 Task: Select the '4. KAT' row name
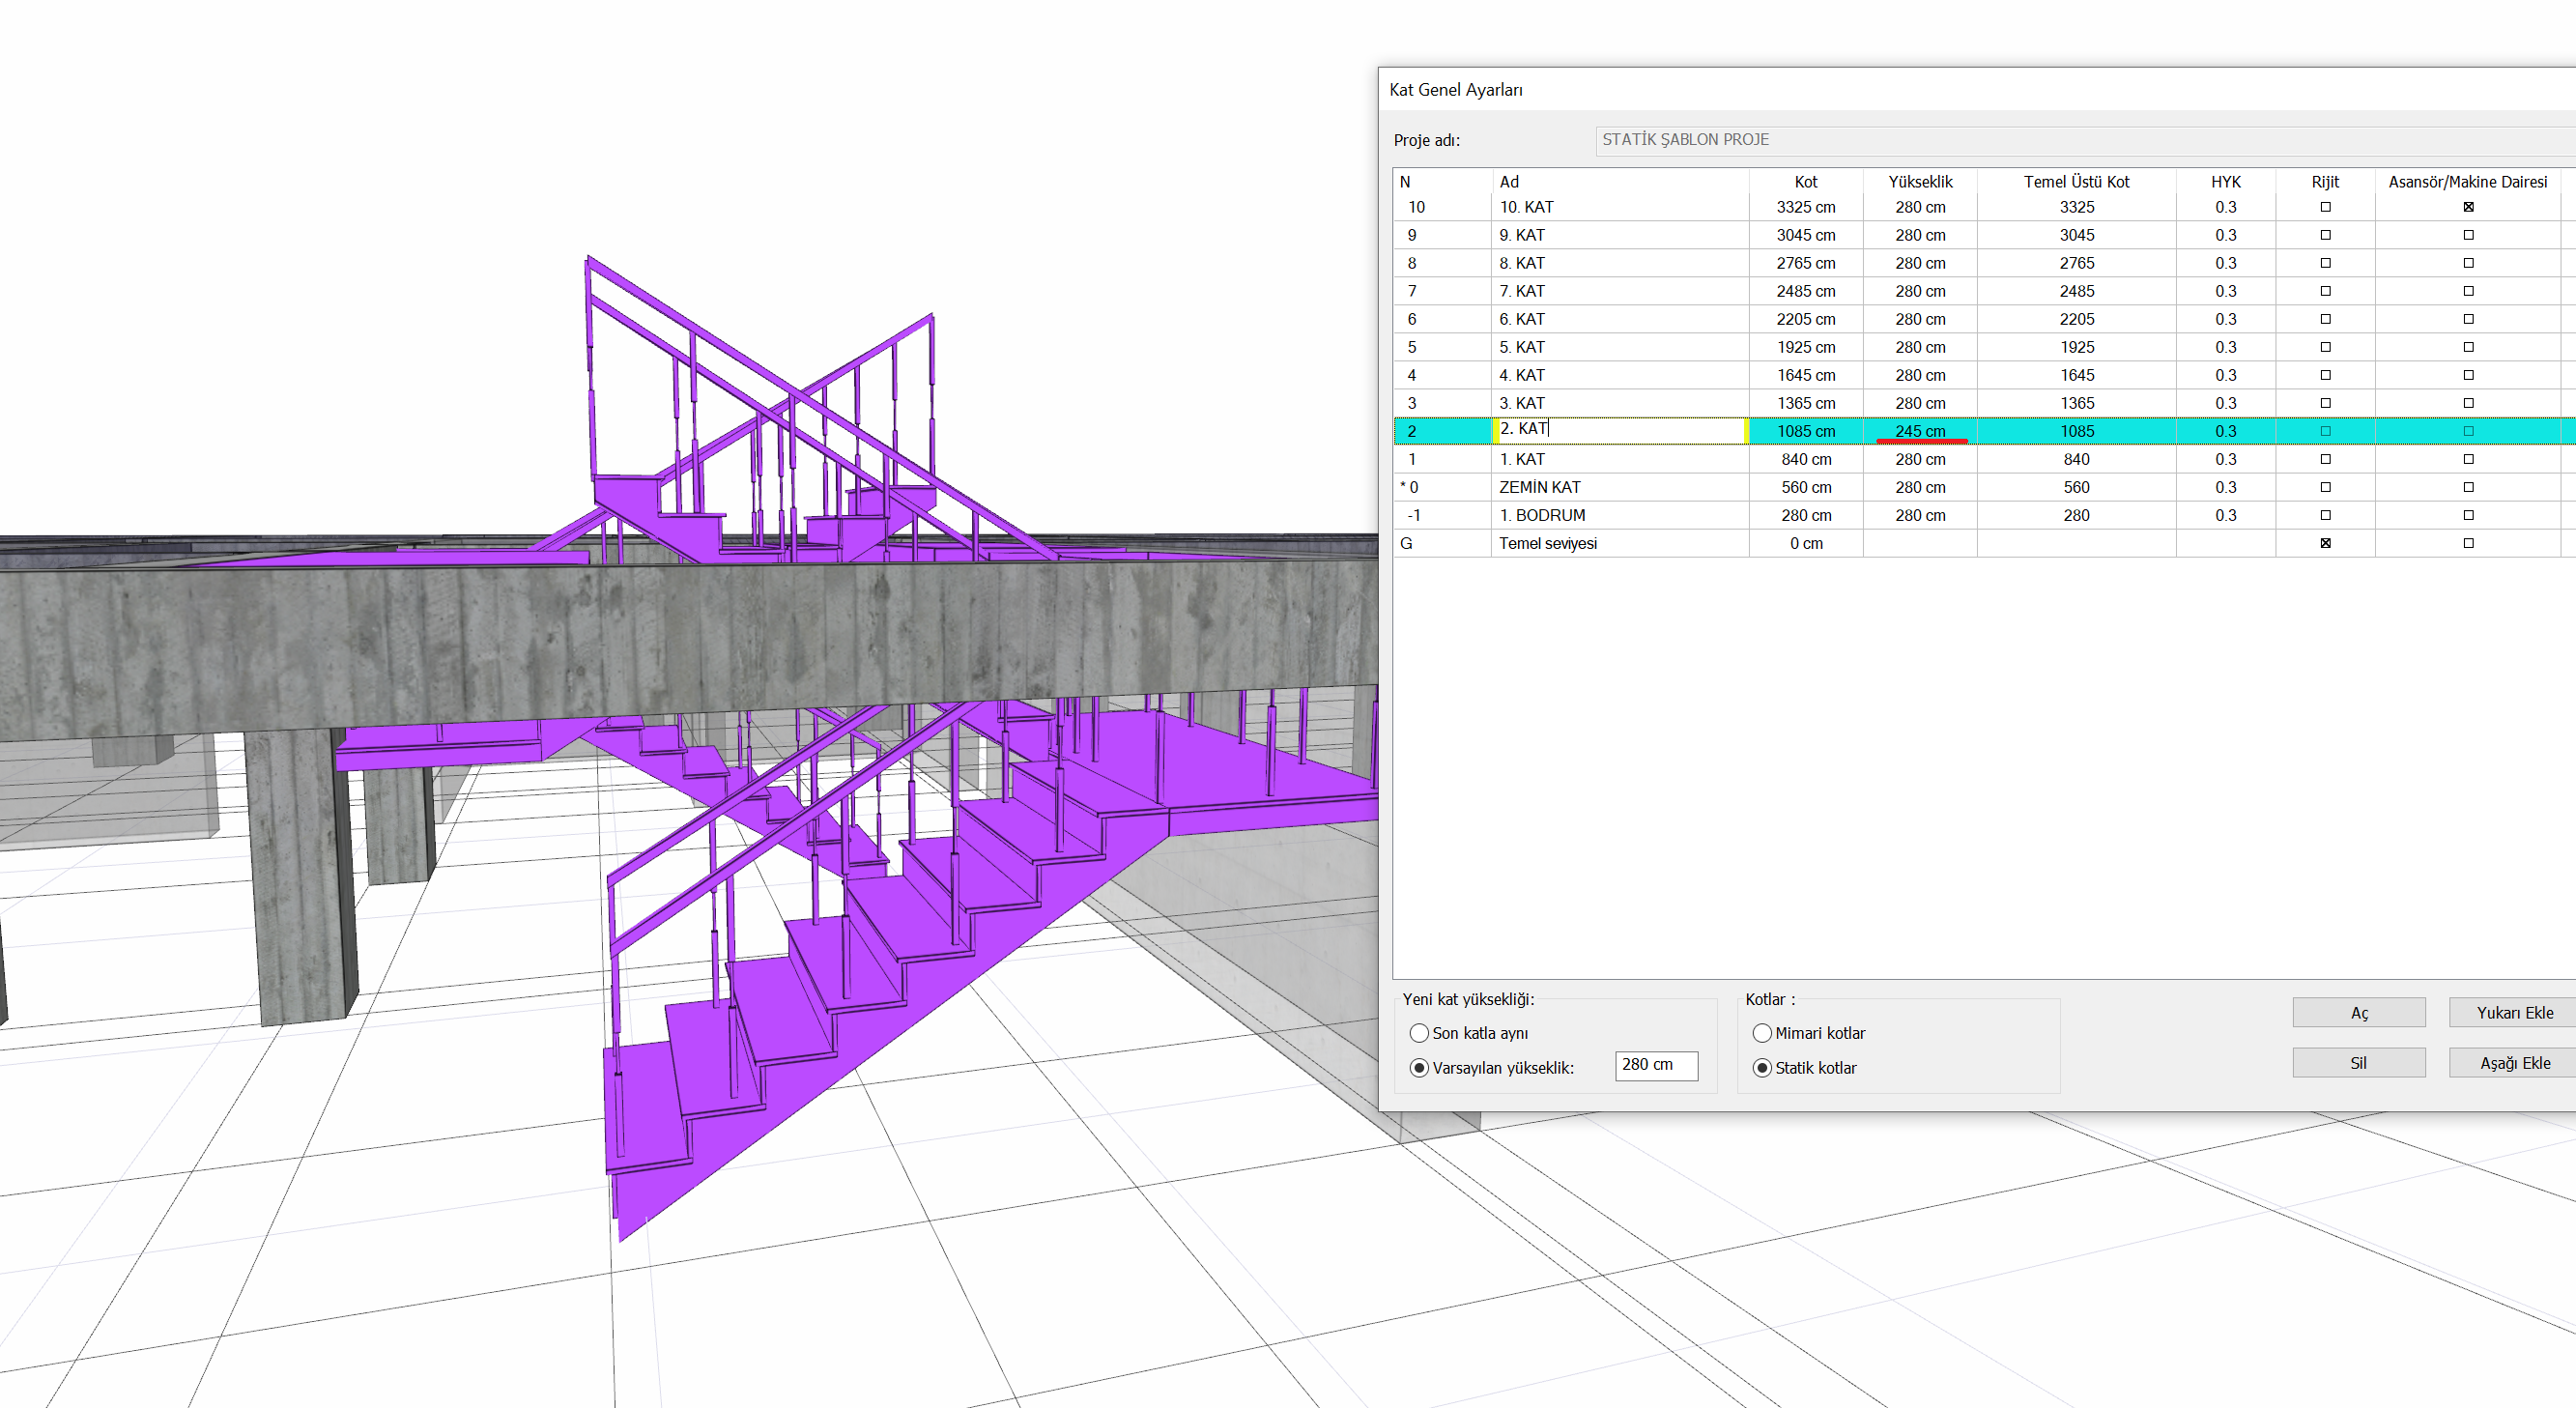(x=1521, y=375)
